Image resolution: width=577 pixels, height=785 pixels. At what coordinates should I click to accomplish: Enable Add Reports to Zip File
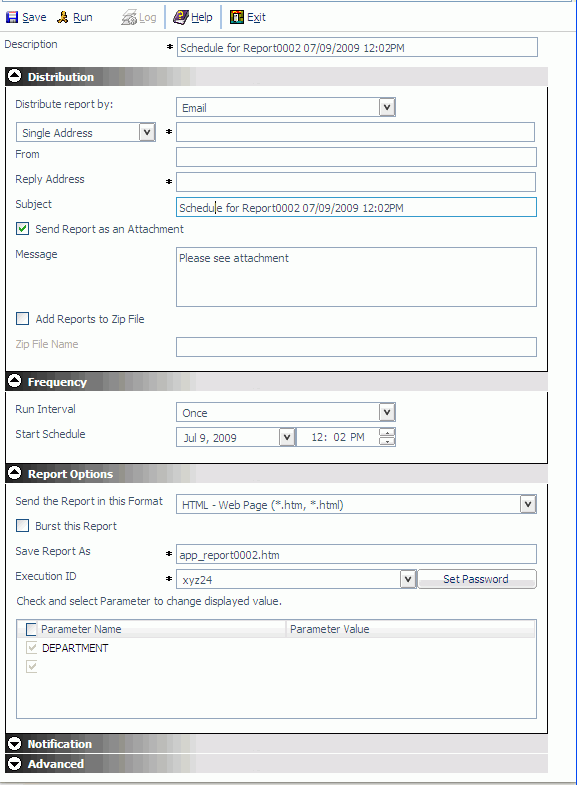click(23, 319)
